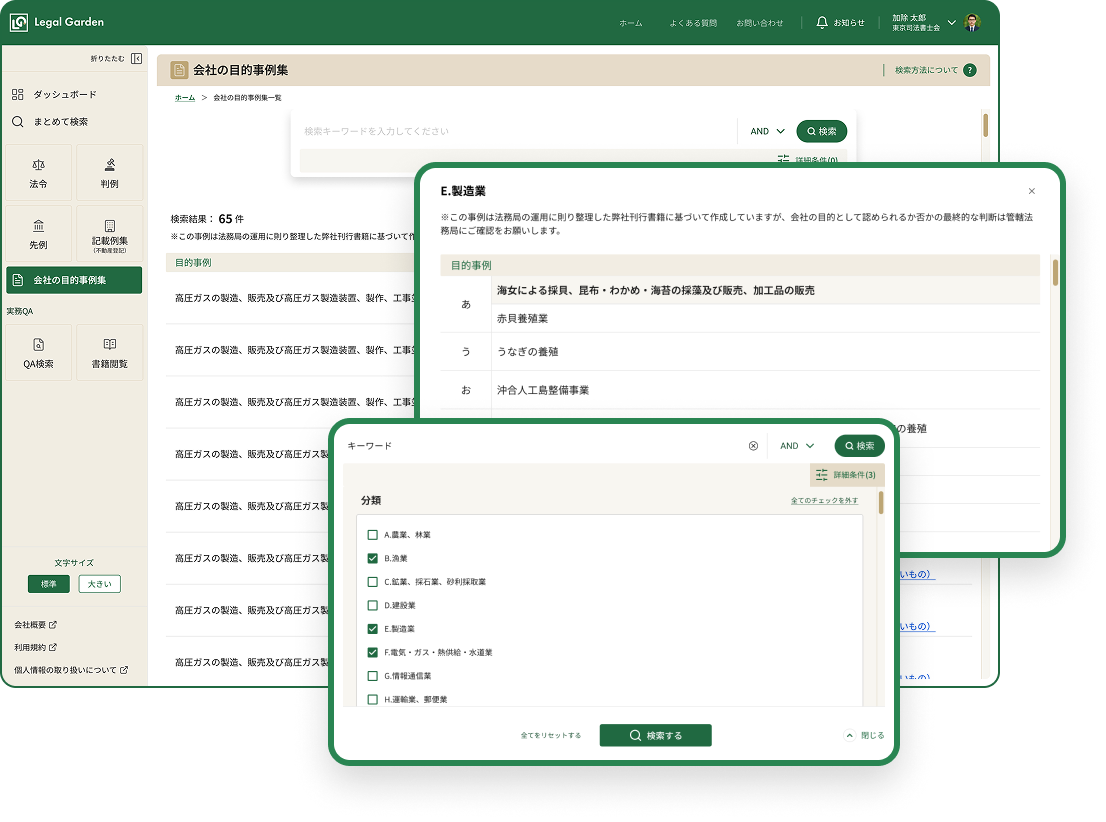
Task: Clear keyword with the circled X icon
Action: point(753,446)
